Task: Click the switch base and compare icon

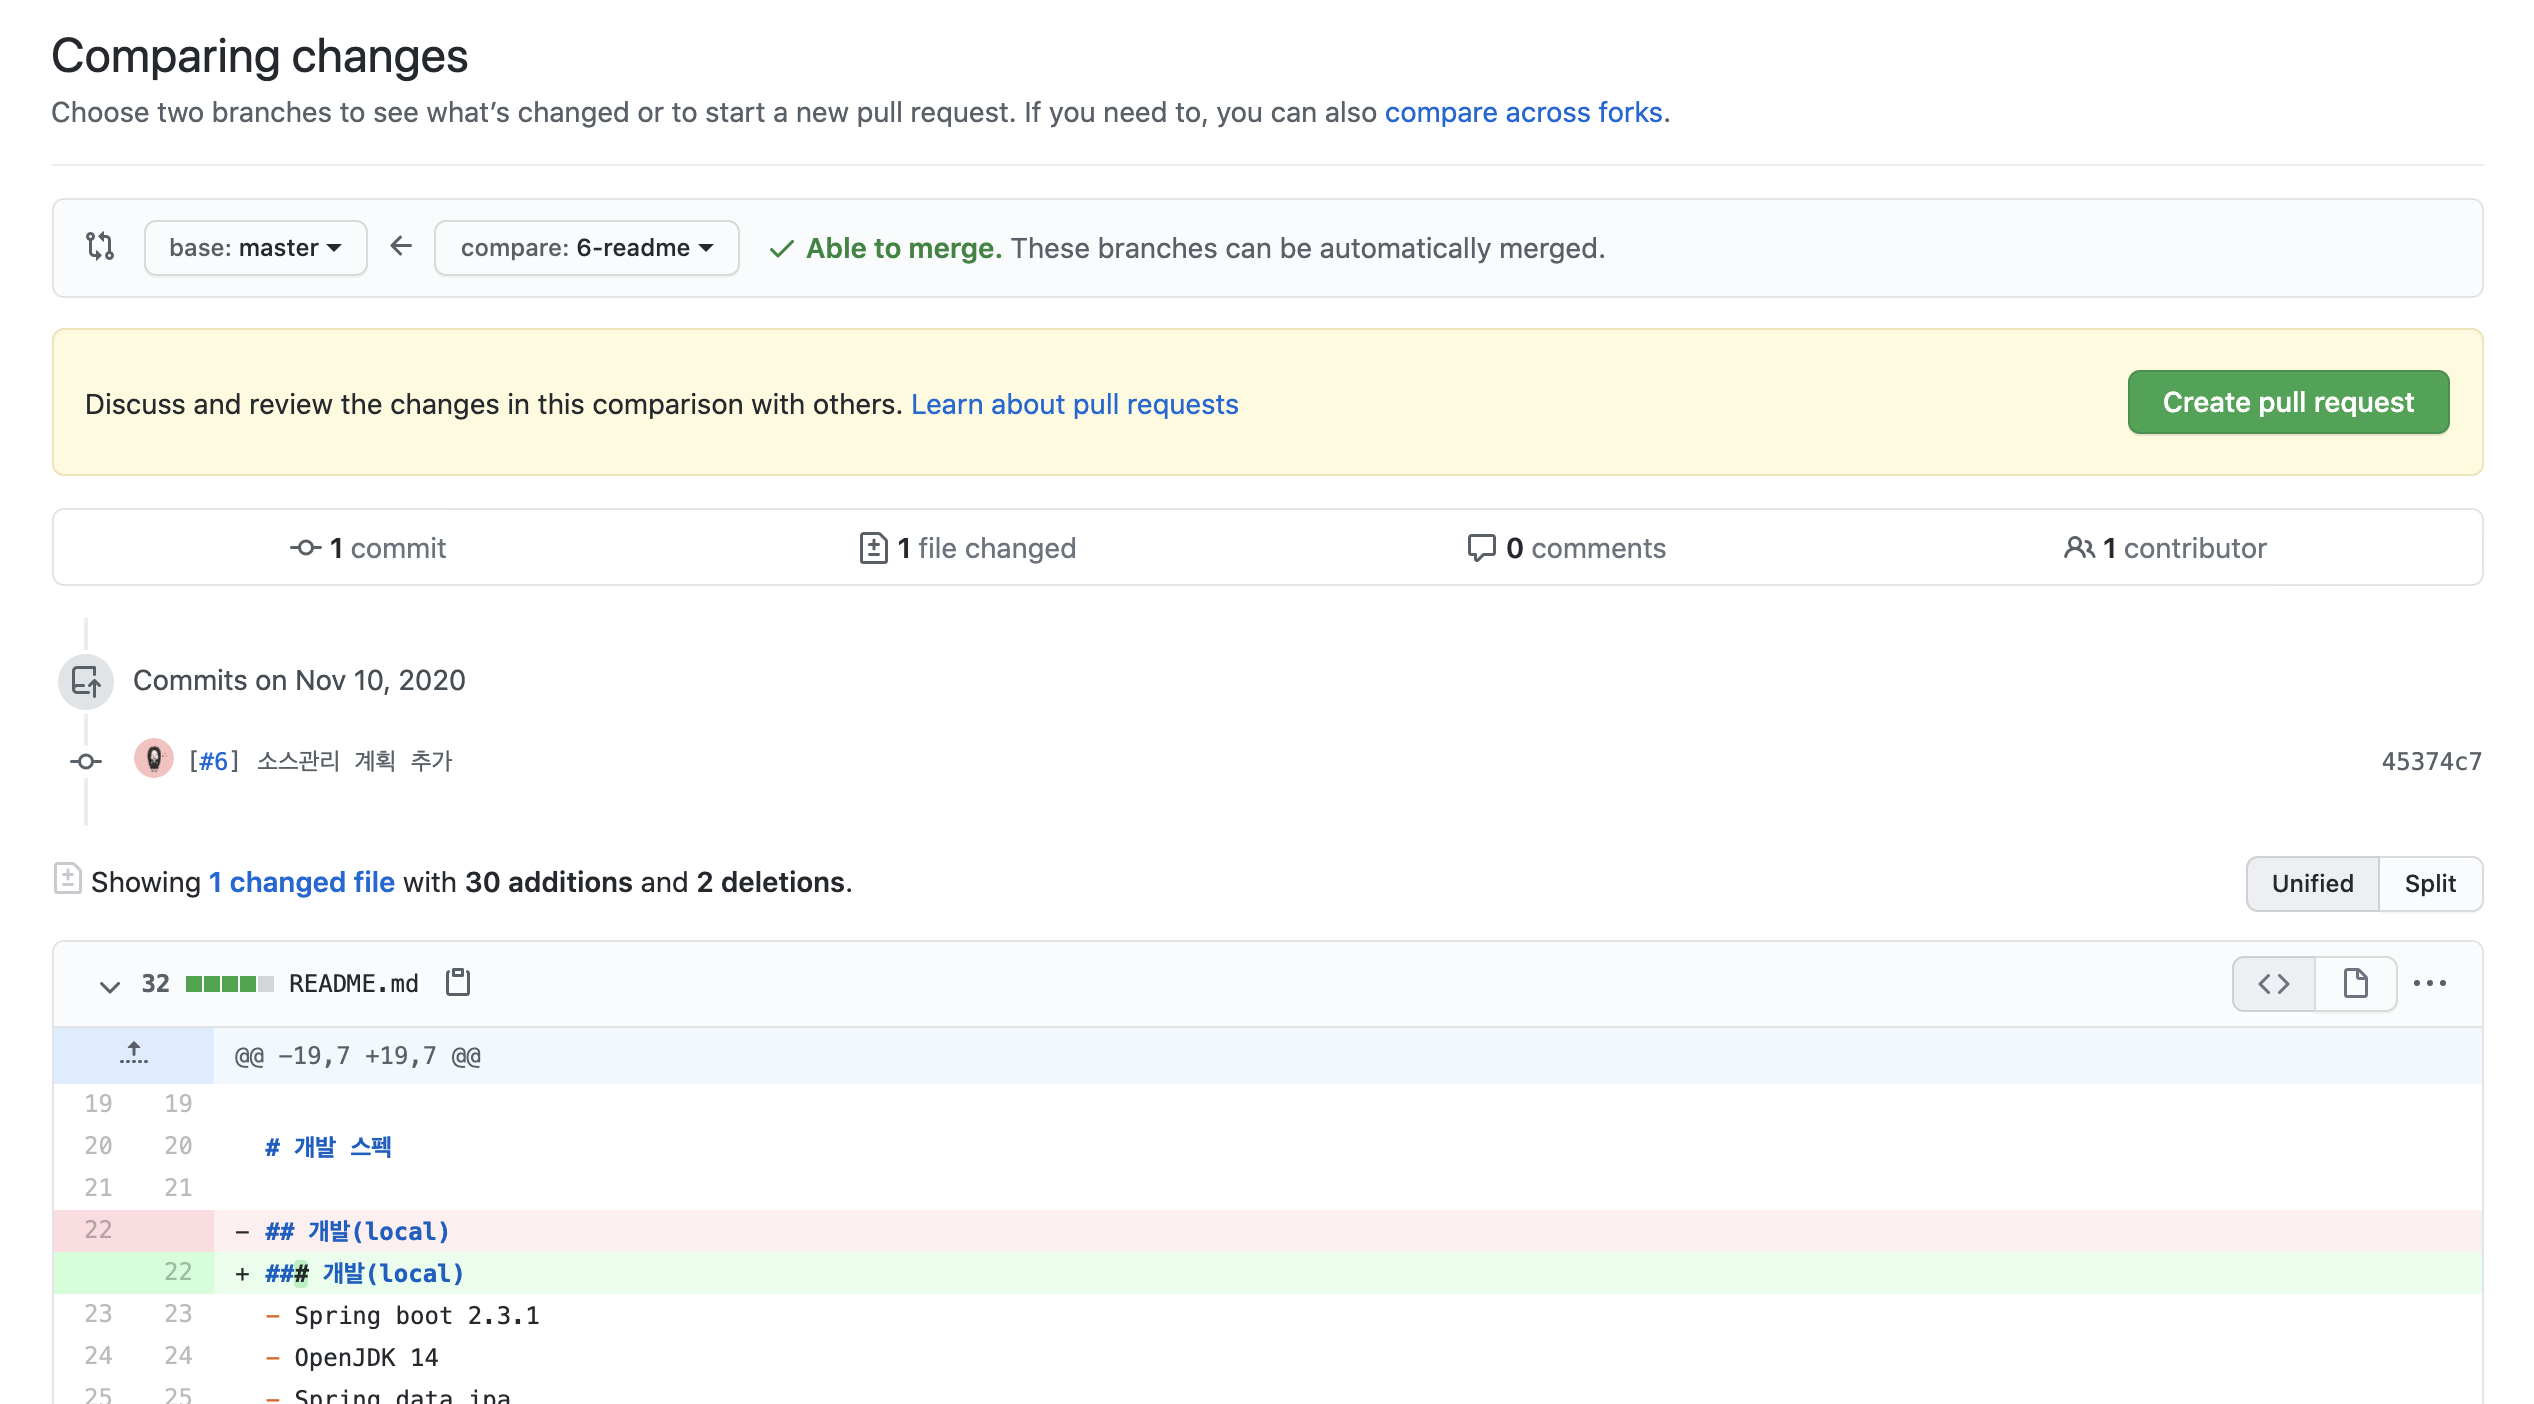Action: (100, 246)
